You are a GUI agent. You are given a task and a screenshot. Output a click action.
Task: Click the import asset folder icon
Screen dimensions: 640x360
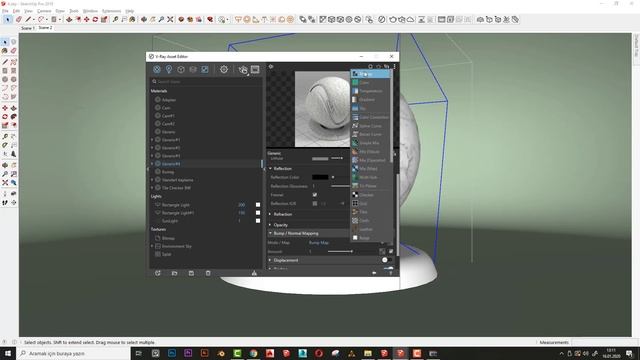coord(174,273)
